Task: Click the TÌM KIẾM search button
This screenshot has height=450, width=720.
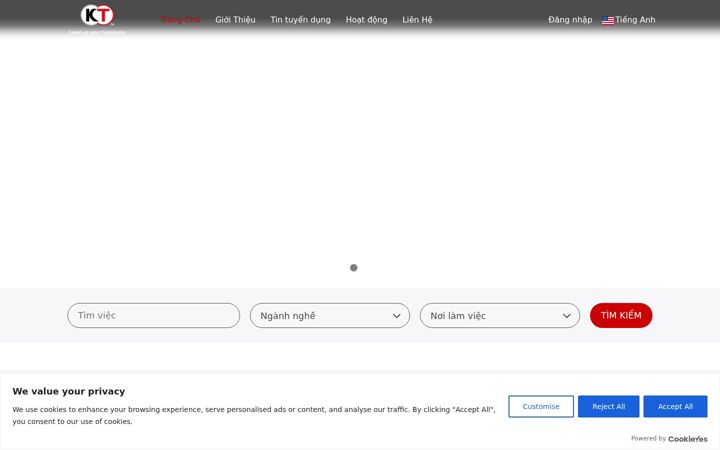Action: click(621, 315)
